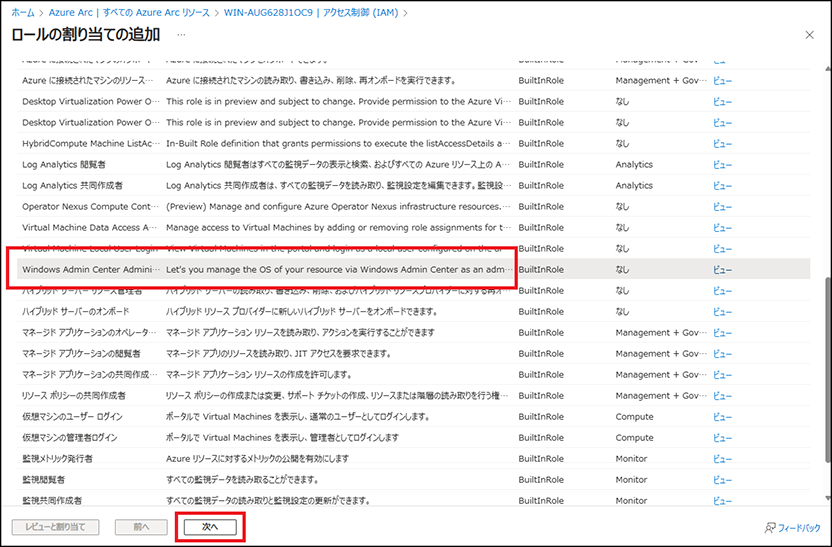Select the Log Analytics 閲覧者 role
Image resolution: width=832 pixels, height=547 pixels.
[413, 164]
